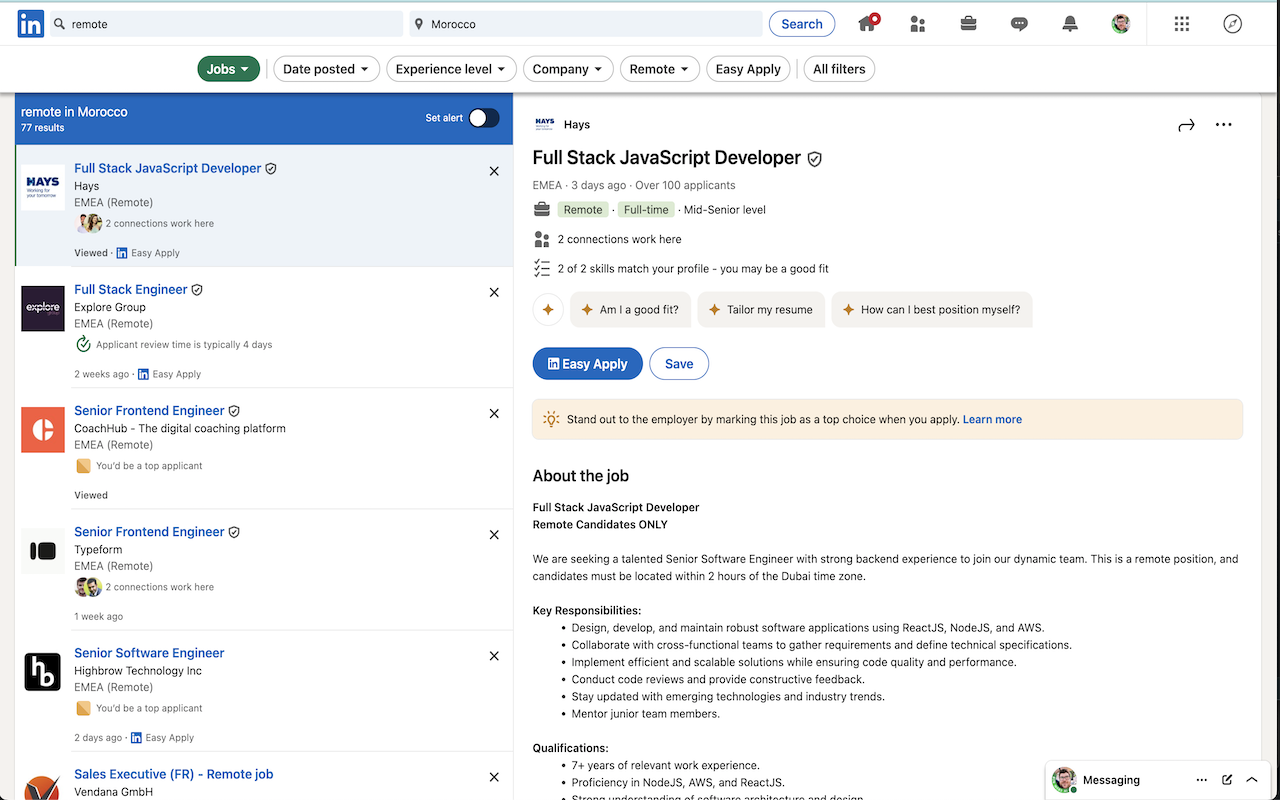Click the Typeform logo
Viewport: 1280px width, 800px height.
pyautogui.click(x=43, y=551)
